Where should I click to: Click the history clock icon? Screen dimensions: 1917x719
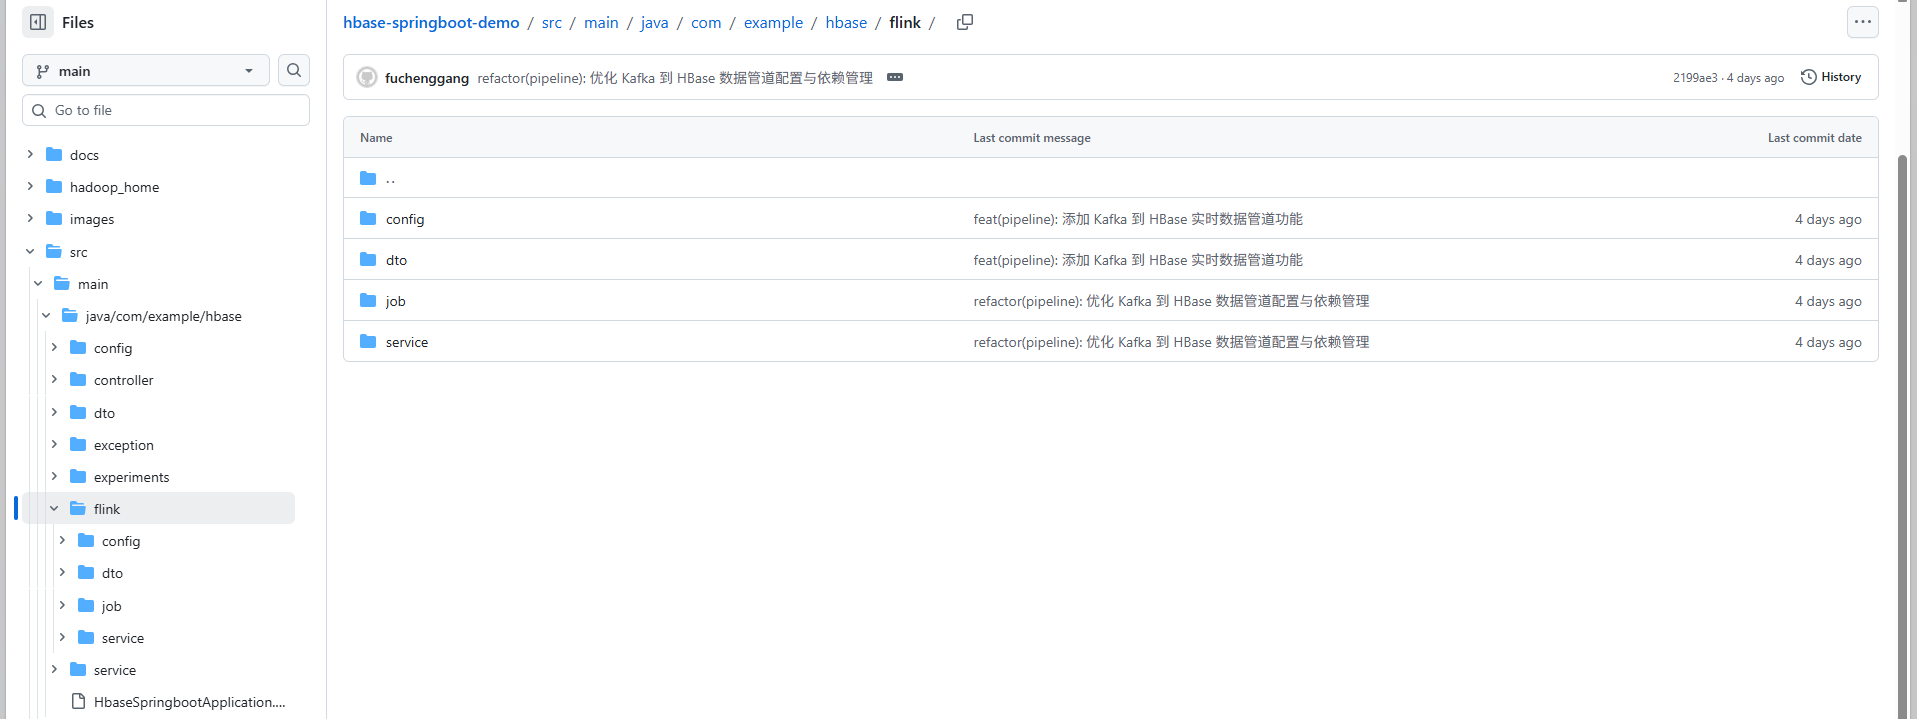pyautogui.click(x=1808, y=77)
